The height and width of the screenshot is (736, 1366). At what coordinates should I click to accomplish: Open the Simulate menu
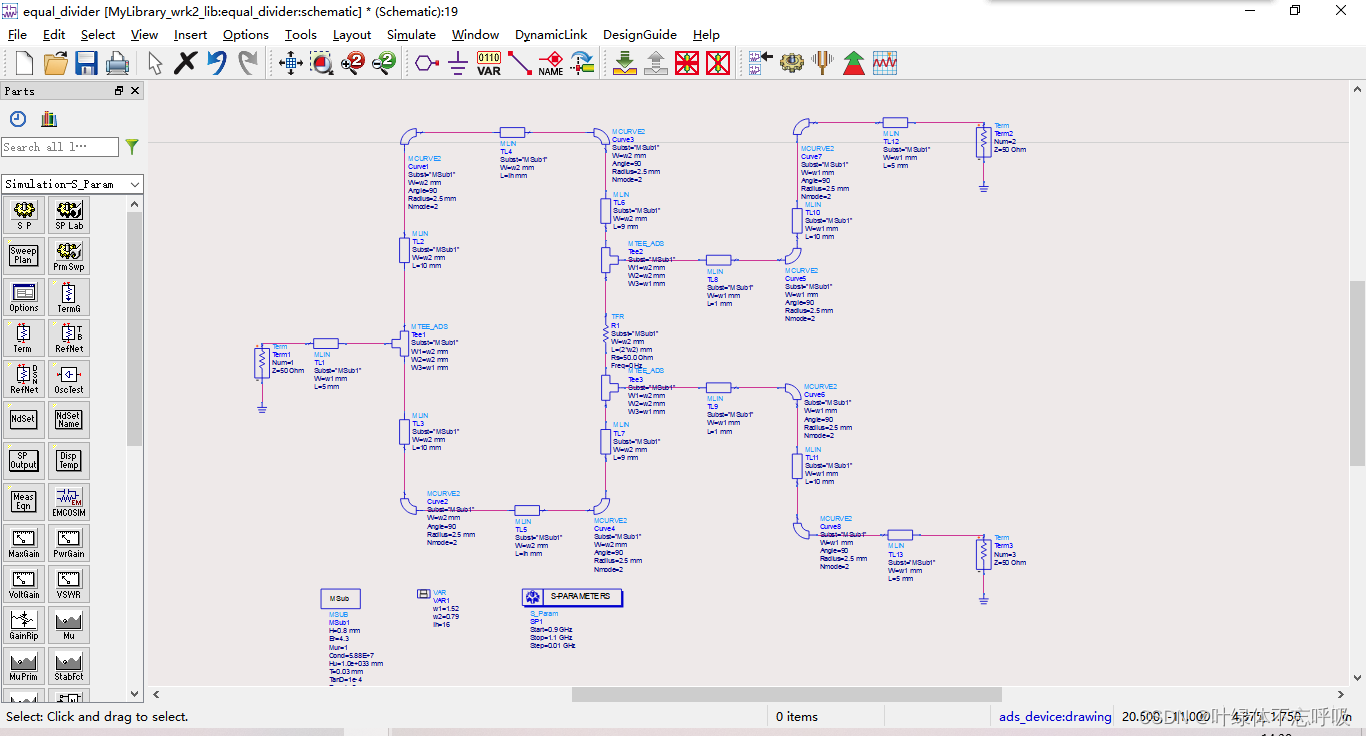[411, 34]
